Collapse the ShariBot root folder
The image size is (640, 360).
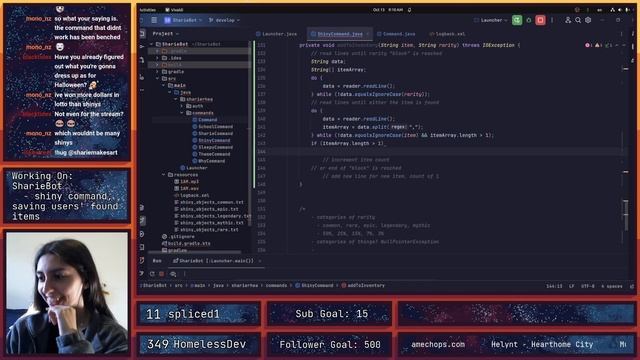152,44
